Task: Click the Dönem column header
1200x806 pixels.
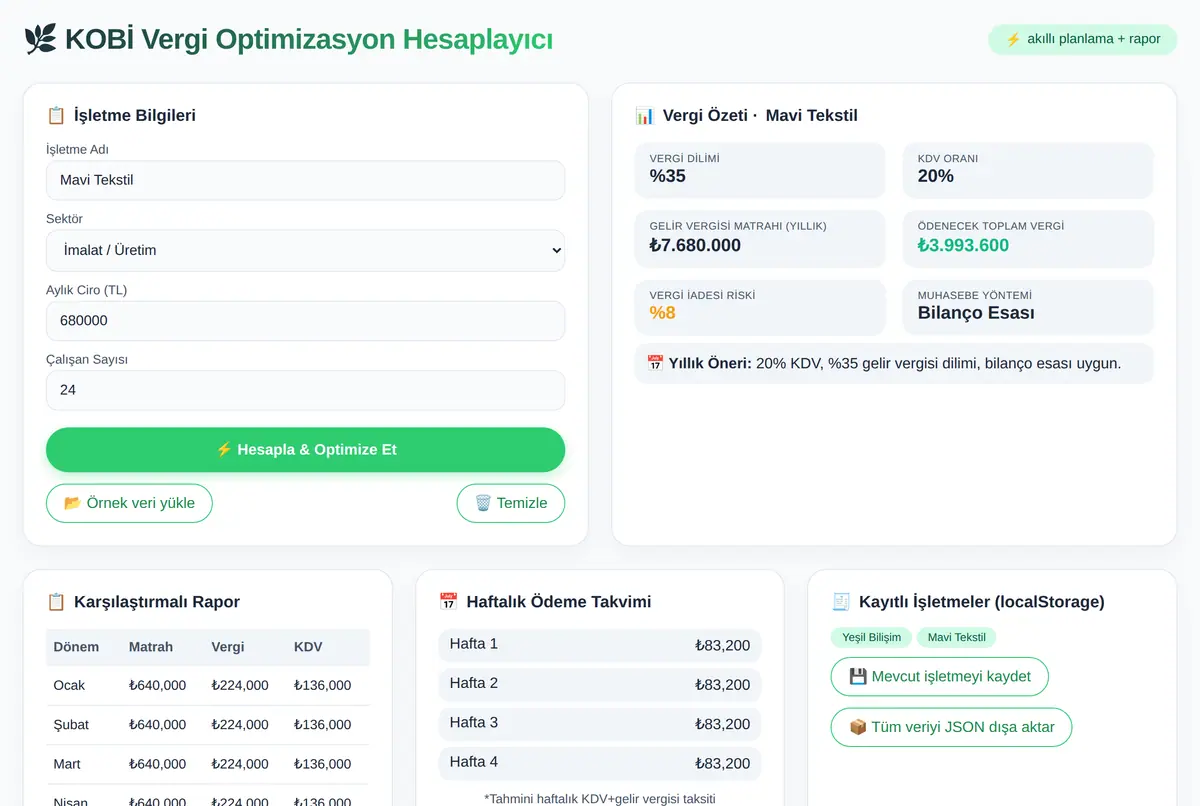Action: pos(76,647)
